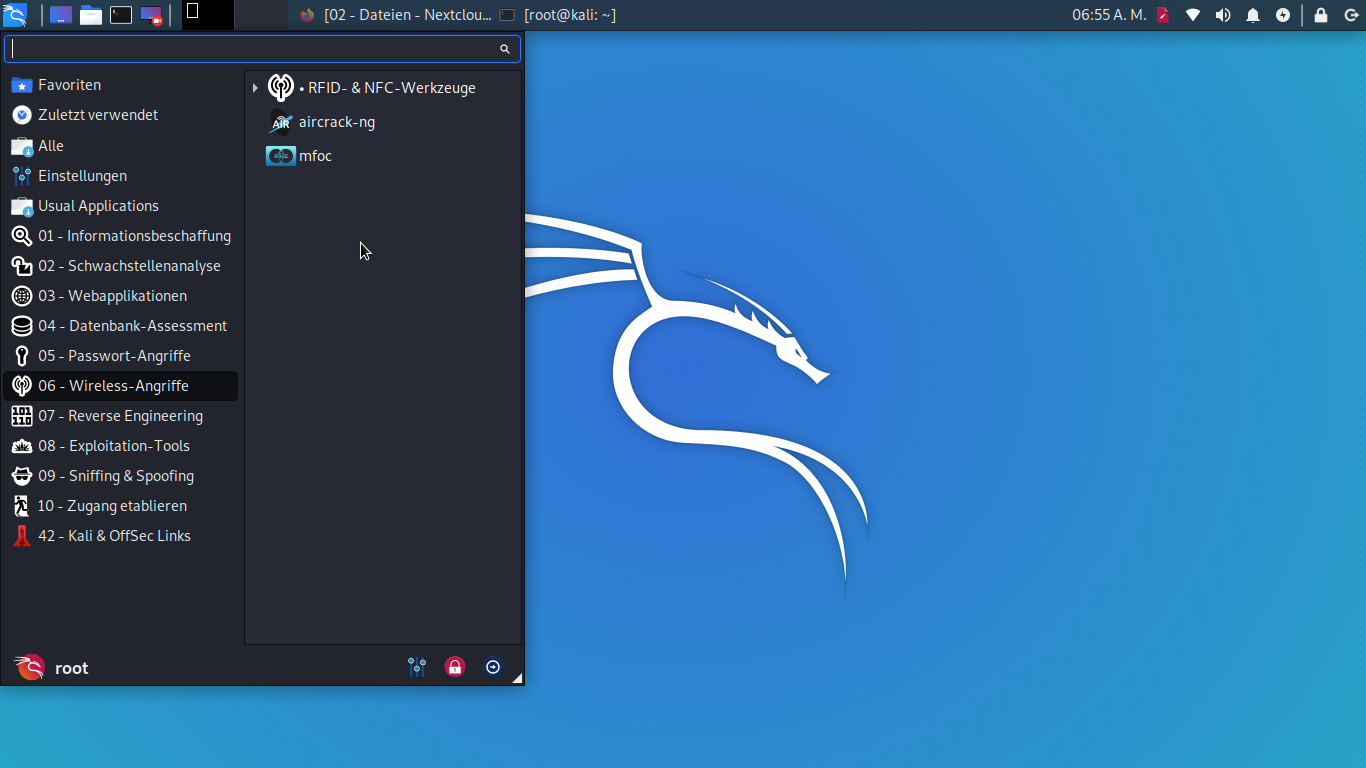Switch to Nextcloud Firefox window in taskbar

pyautogui.click(x=395, y=15)
